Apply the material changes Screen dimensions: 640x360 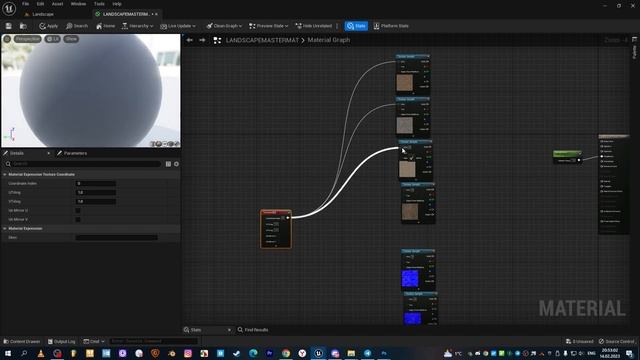tap(49, 26)
